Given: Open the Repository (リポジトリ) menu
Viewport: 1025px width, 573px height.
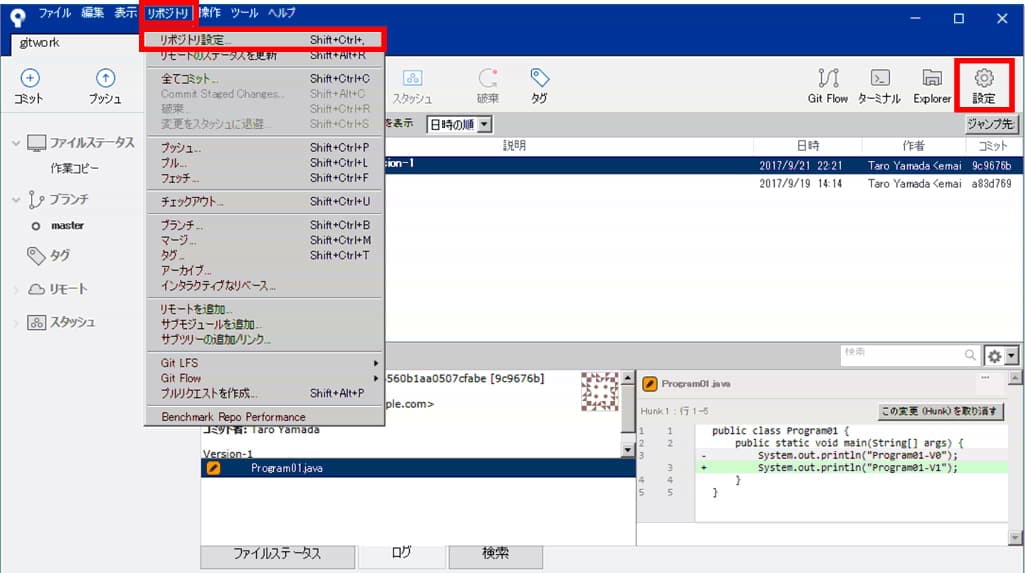Looking at the screenshot, I should coord(168,13).
